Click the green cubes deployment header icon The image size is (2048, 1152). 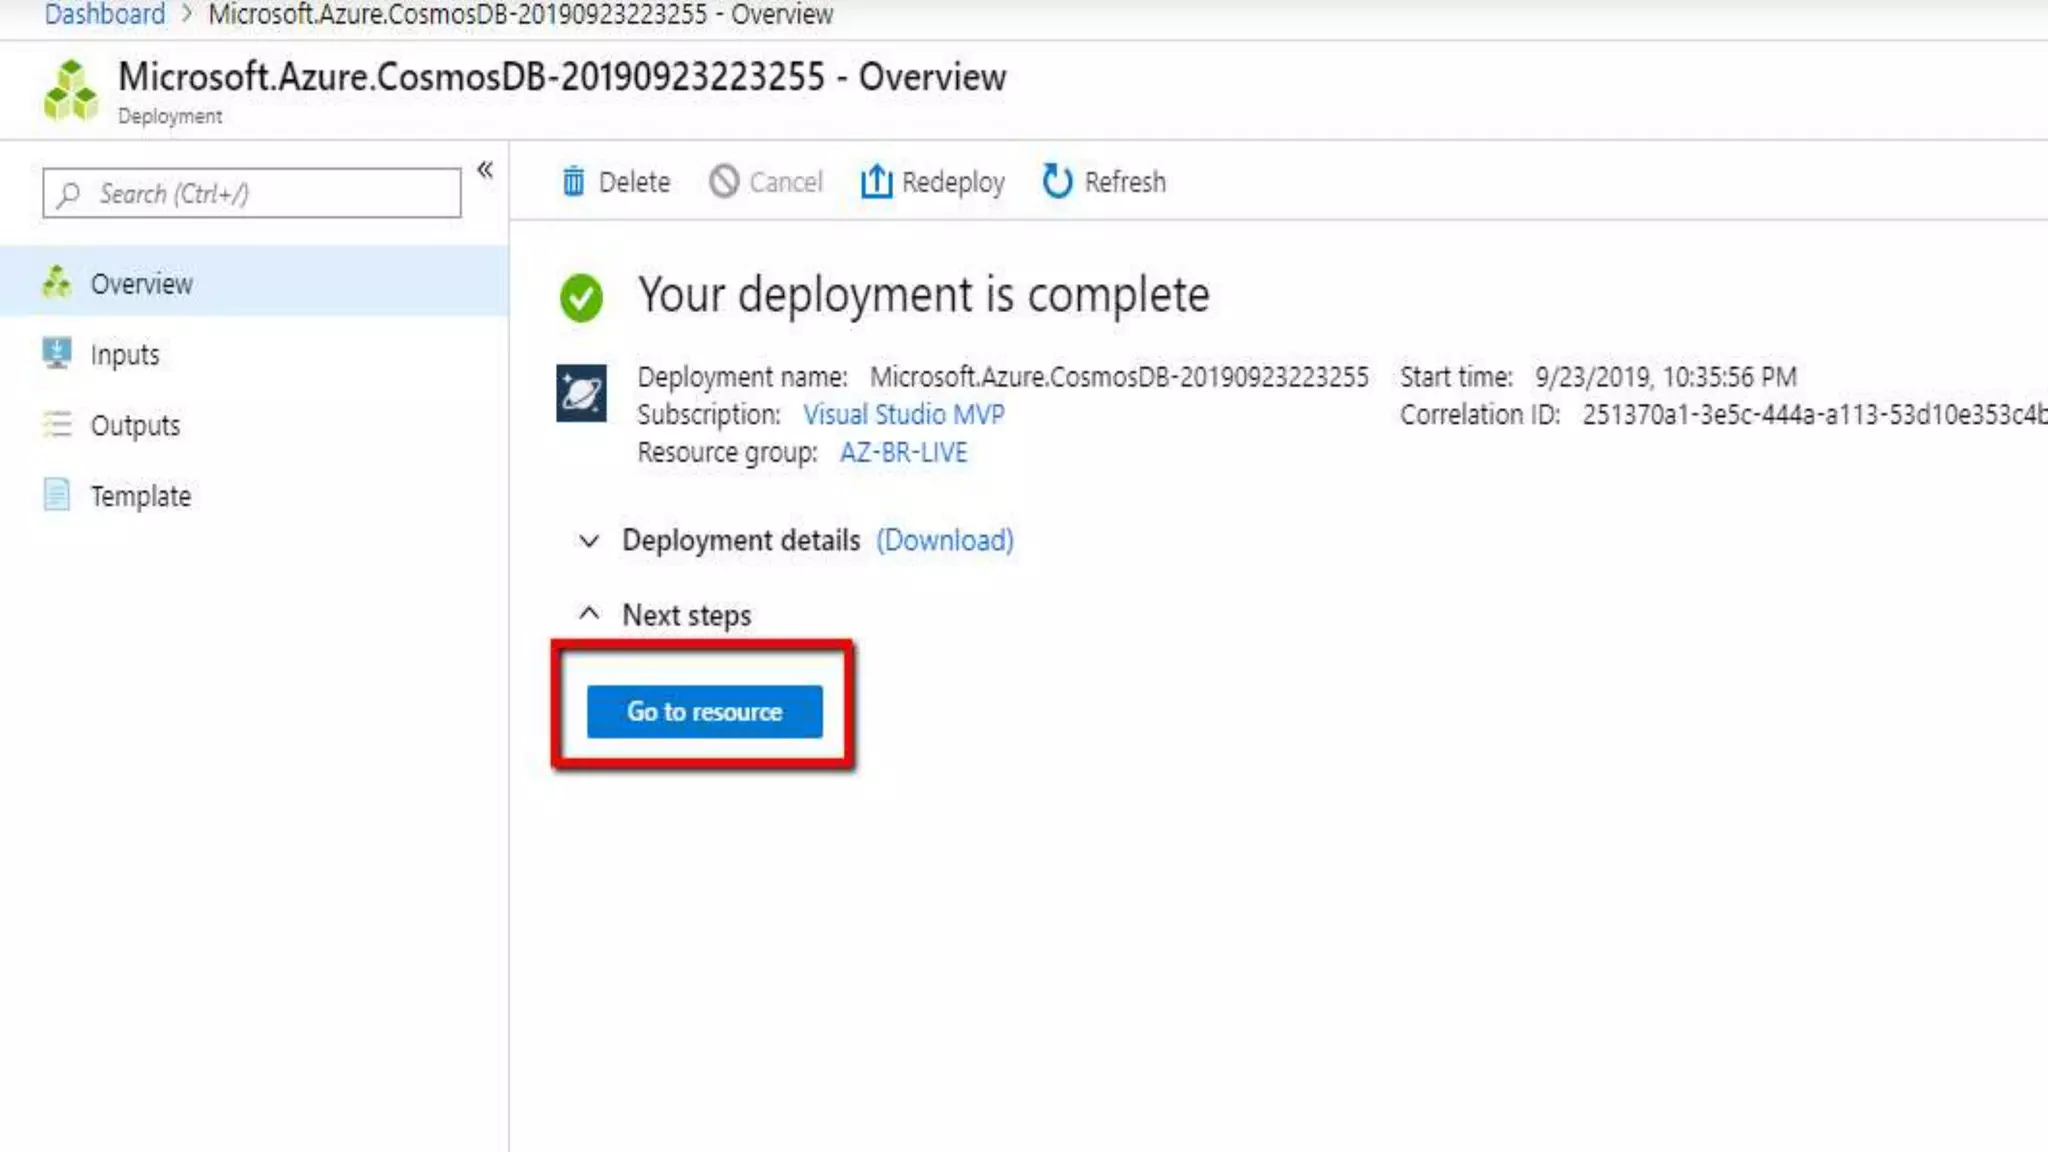(x=71, y=91)
